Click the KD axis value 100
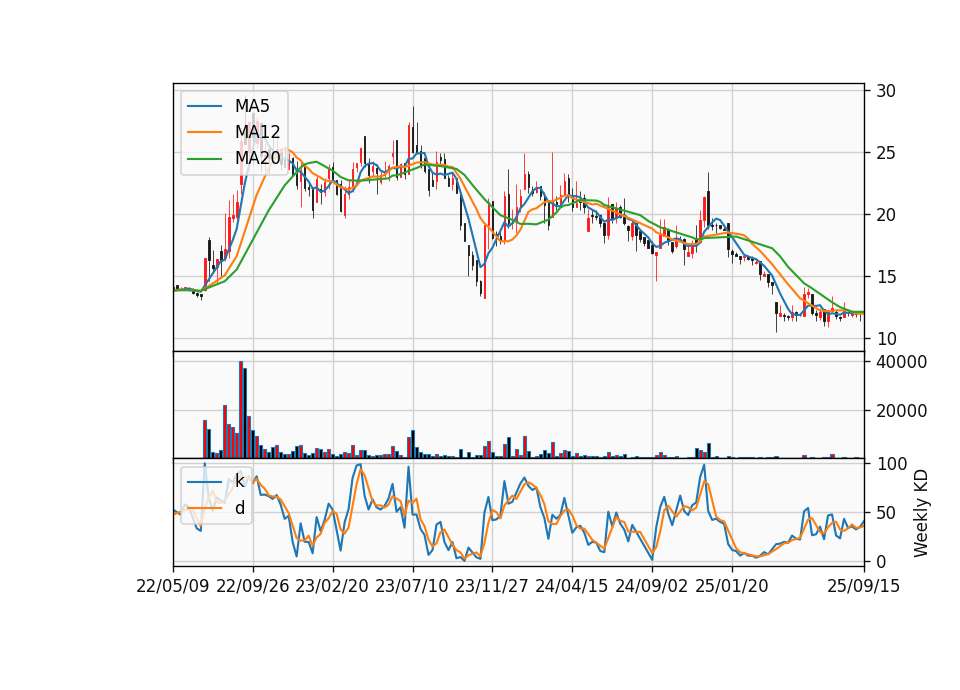 (x=891, y=464)
